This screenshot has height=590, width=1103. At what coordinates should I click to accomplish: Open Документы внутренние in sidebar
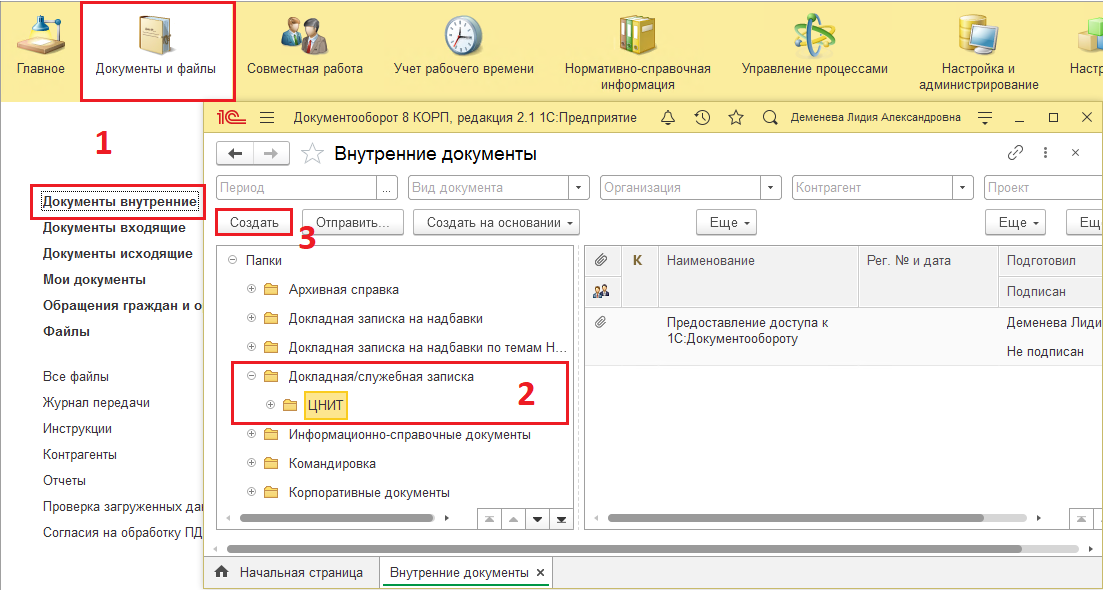click(120, 202)
